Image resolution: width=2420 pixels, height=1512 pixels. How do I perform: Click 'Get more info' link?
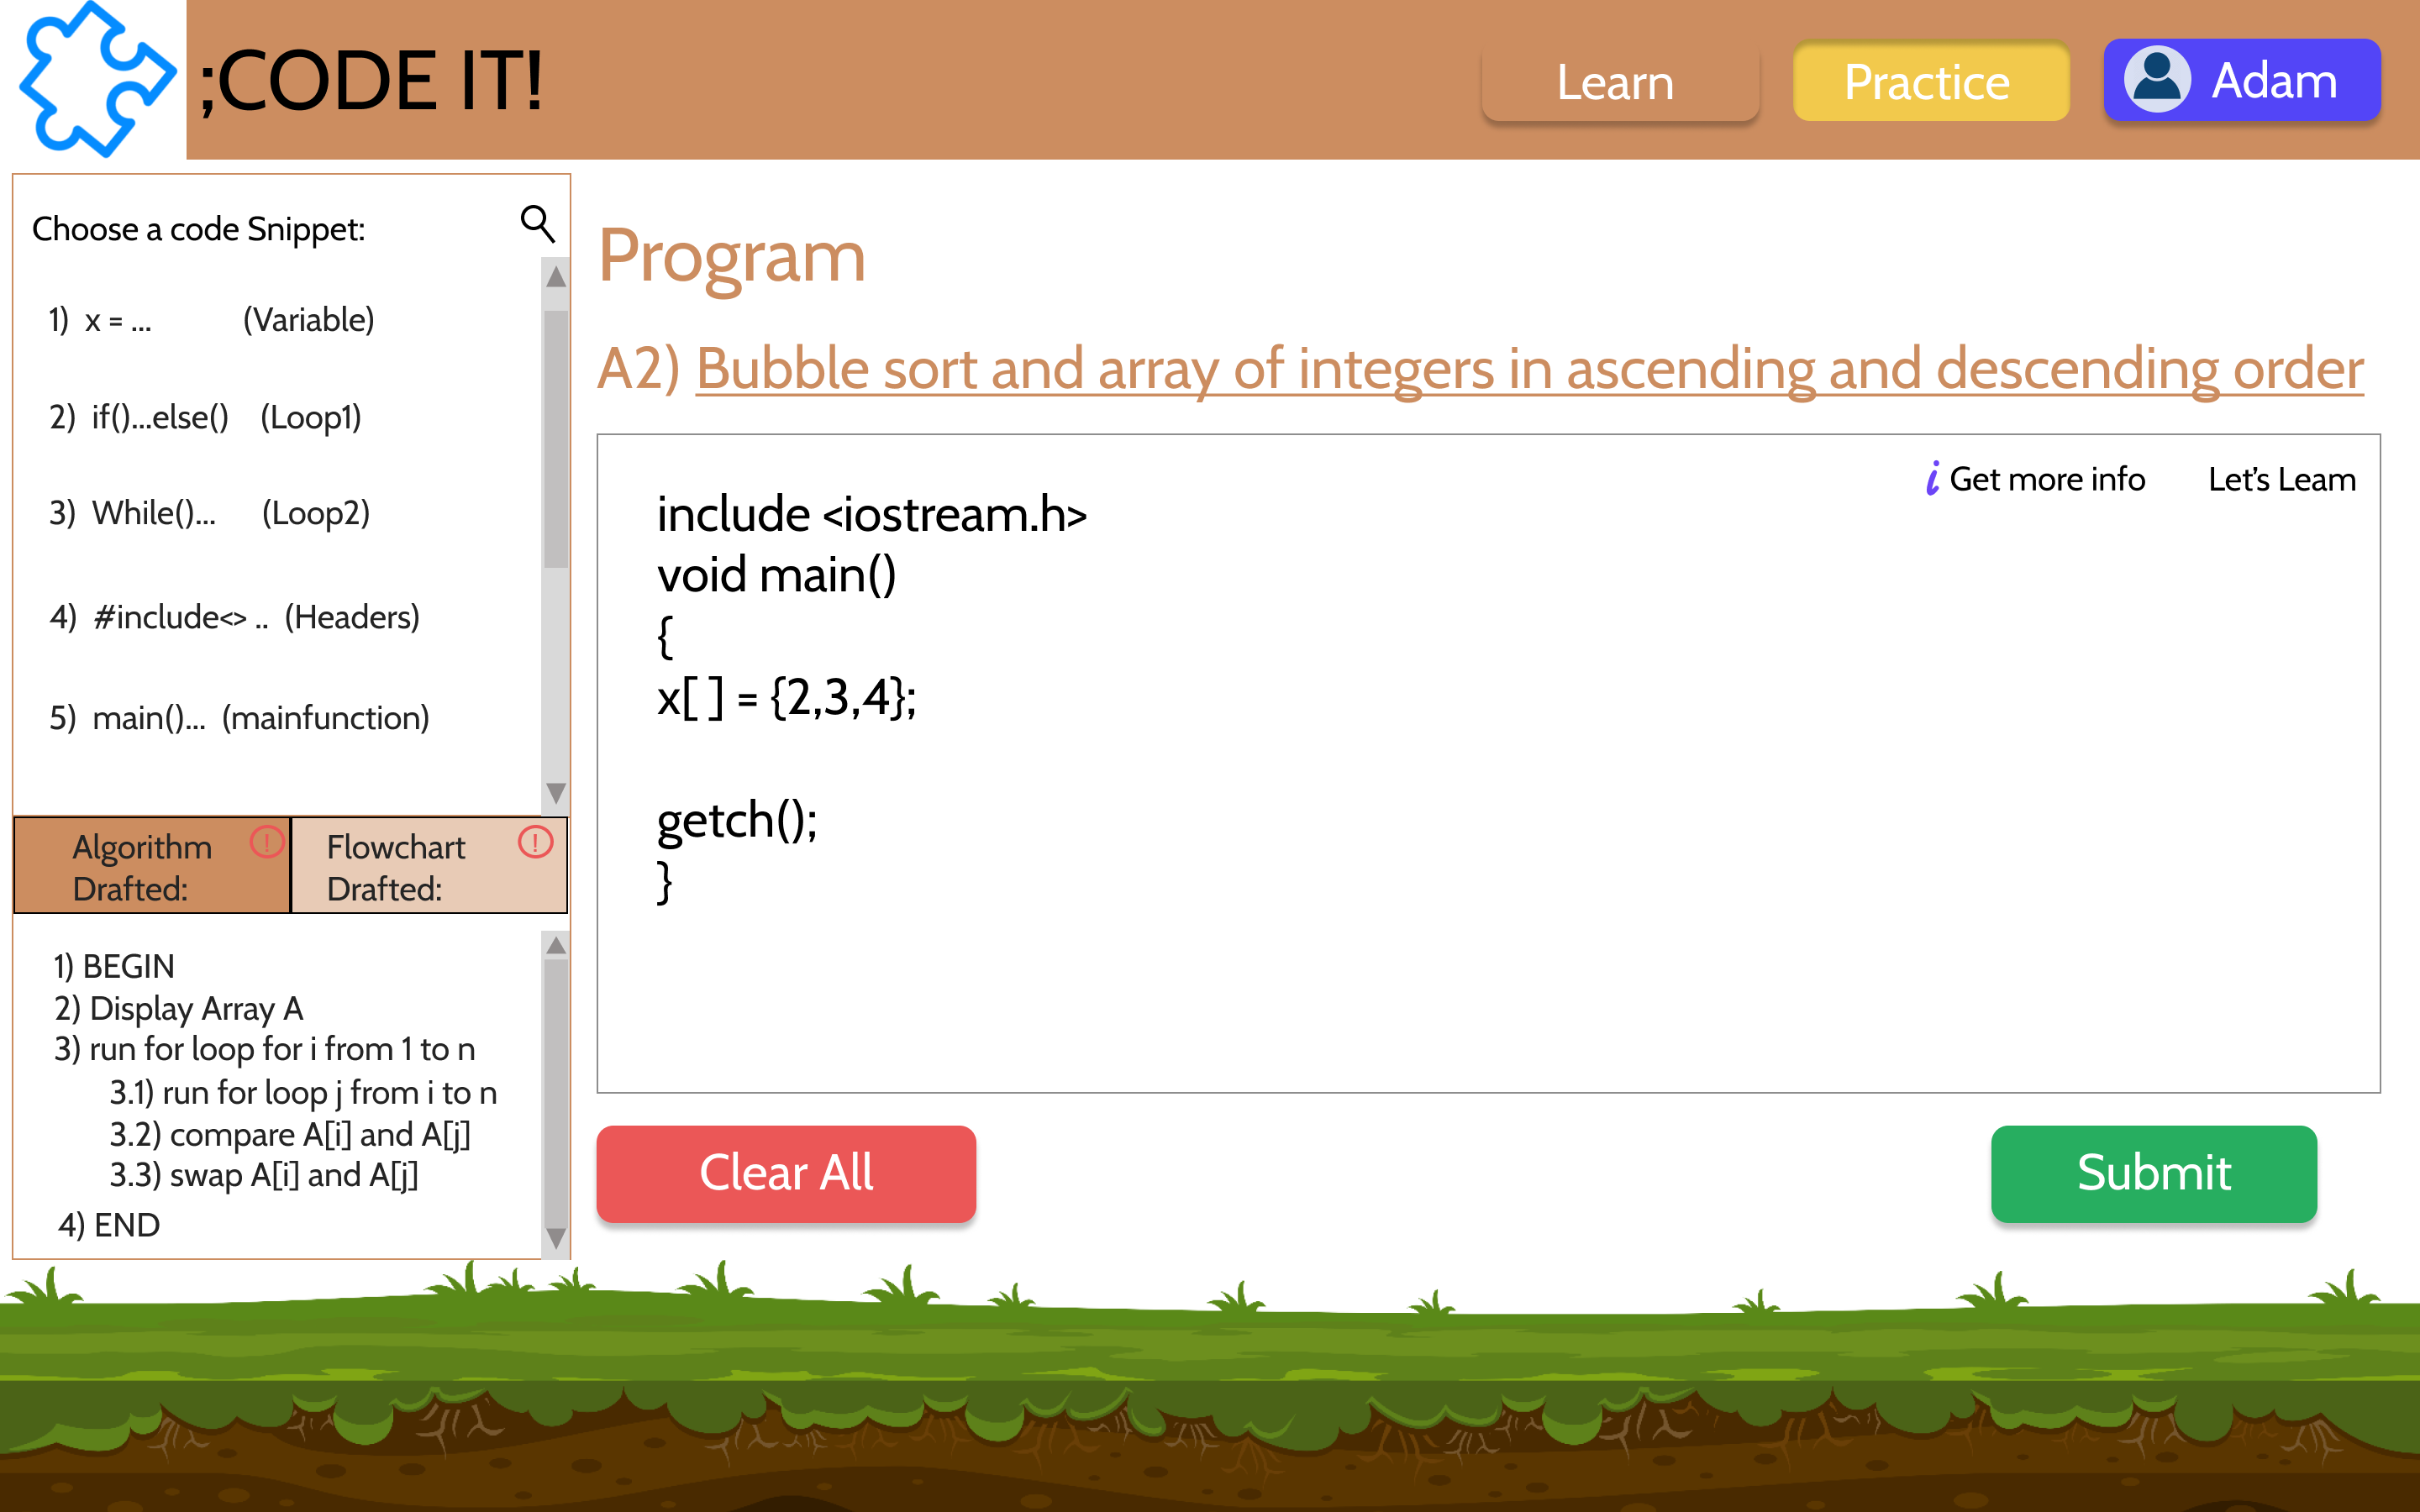pos(2047,480)
